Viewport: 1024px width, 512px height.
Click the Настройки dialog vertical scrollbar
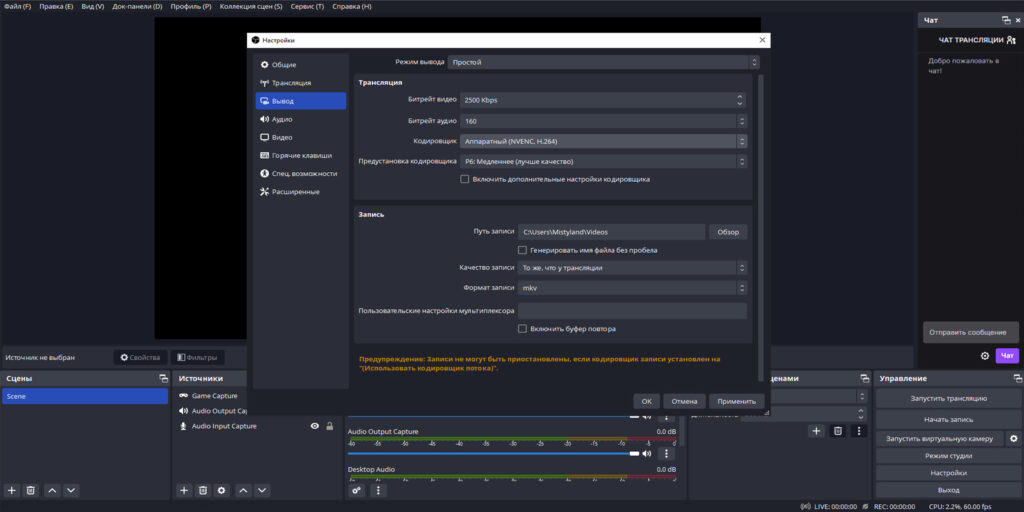pyautogui.click(x=760, y=227)
